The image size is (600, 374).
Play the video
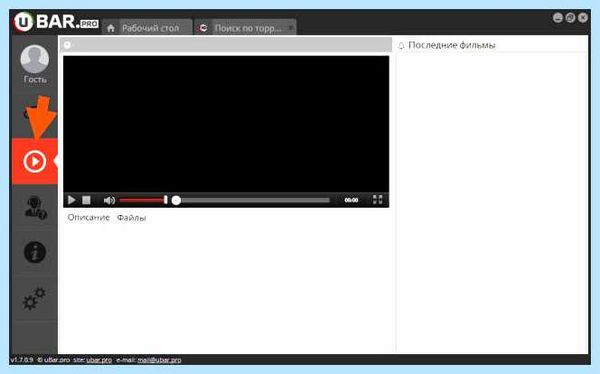coord(72,200)
